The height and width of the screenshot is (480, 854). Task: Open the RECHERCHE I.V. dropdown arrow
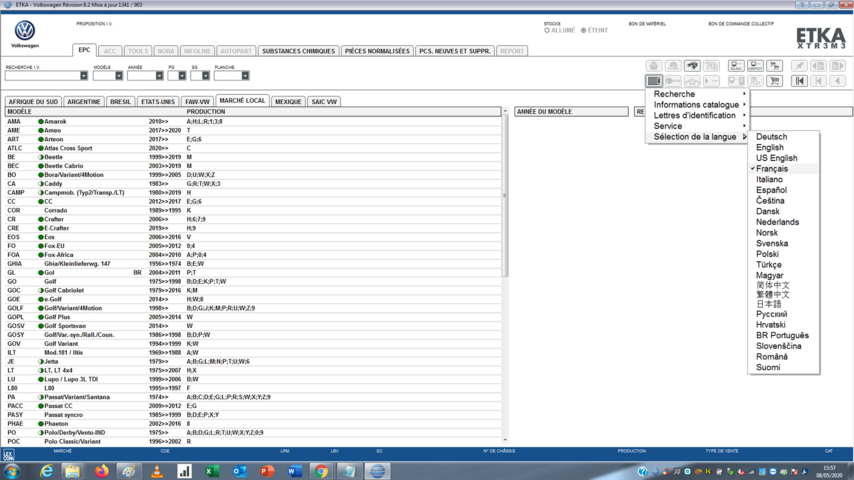pos(84,76)
